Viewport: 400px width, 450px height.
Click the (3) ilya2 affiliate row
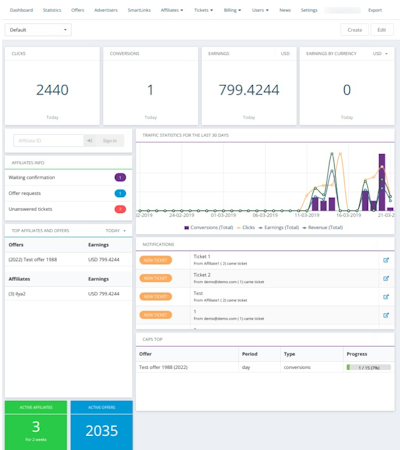[68, 294]
